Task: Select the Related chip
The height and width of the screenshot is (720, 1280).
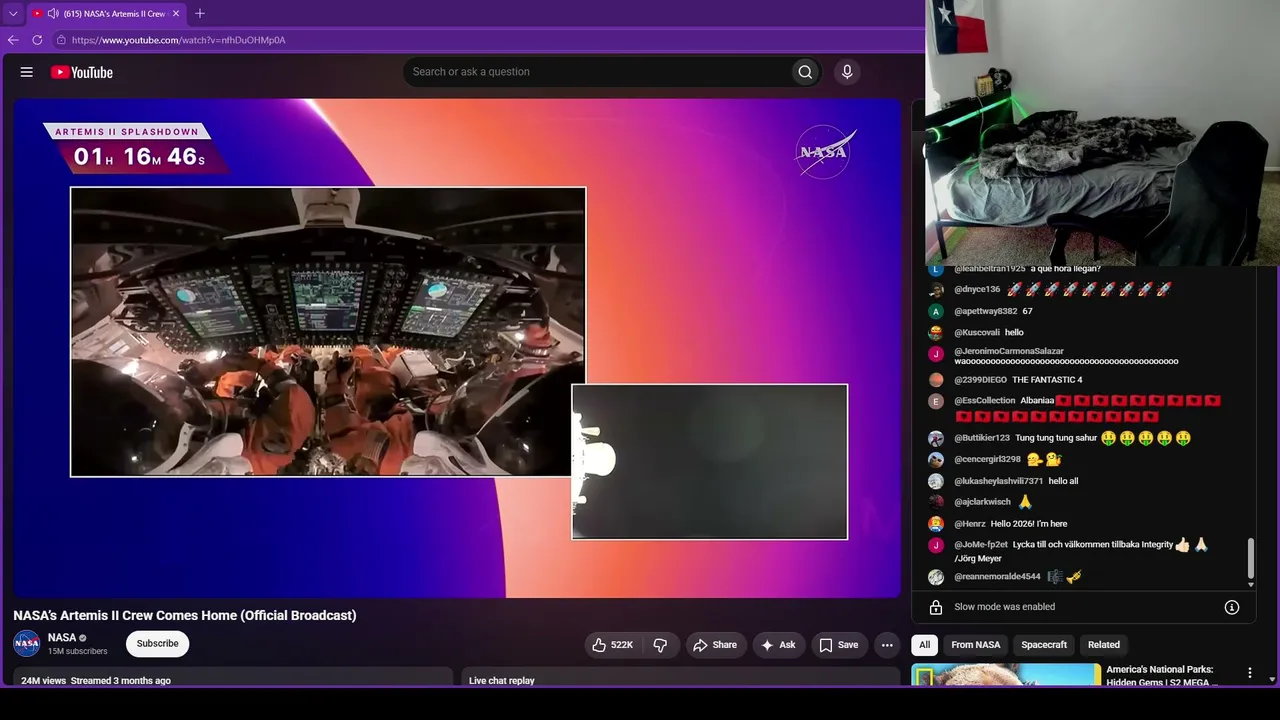Action: click(1104, 645)
